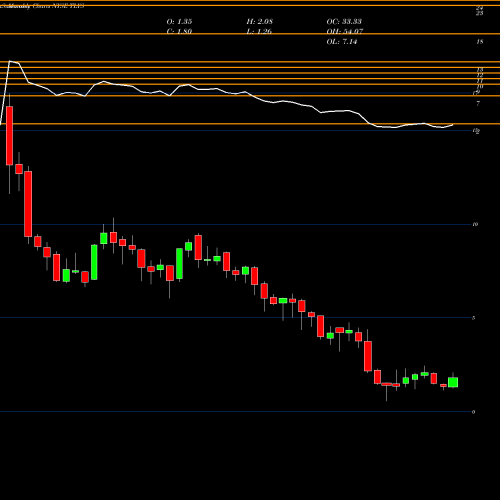Viewport: 500px width, 500px height.
Task: Click the last green candlestick on chart
Action: 453,382
